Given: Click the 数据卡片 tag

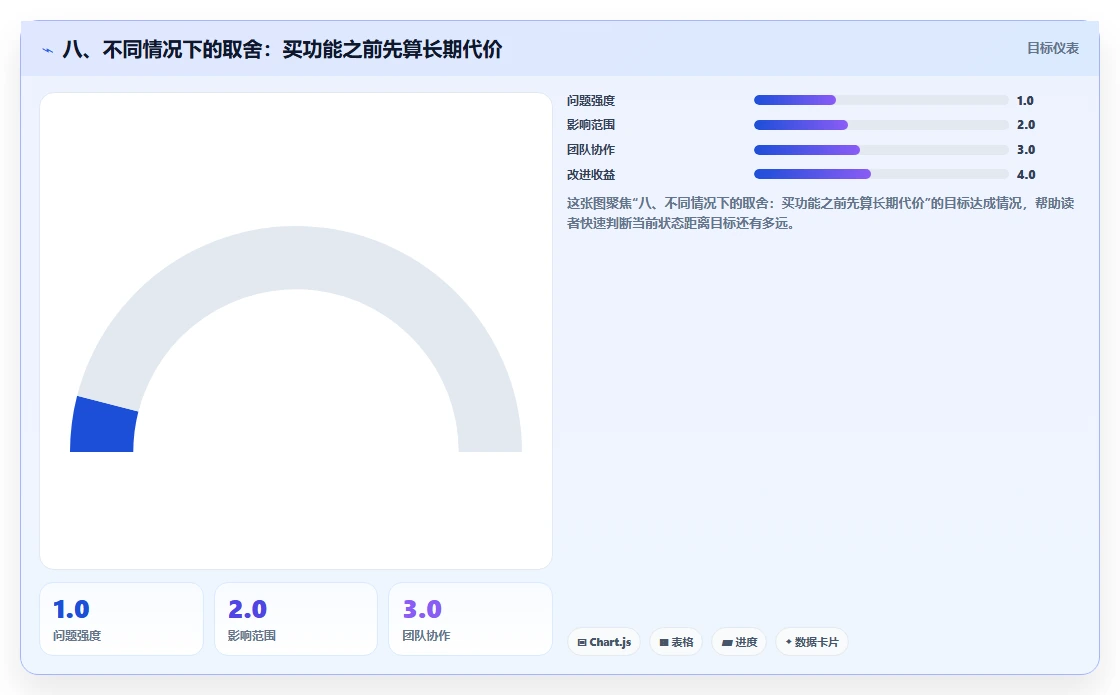Looking at the screenshot, I should pyautogui.click(x=811, y=642).
